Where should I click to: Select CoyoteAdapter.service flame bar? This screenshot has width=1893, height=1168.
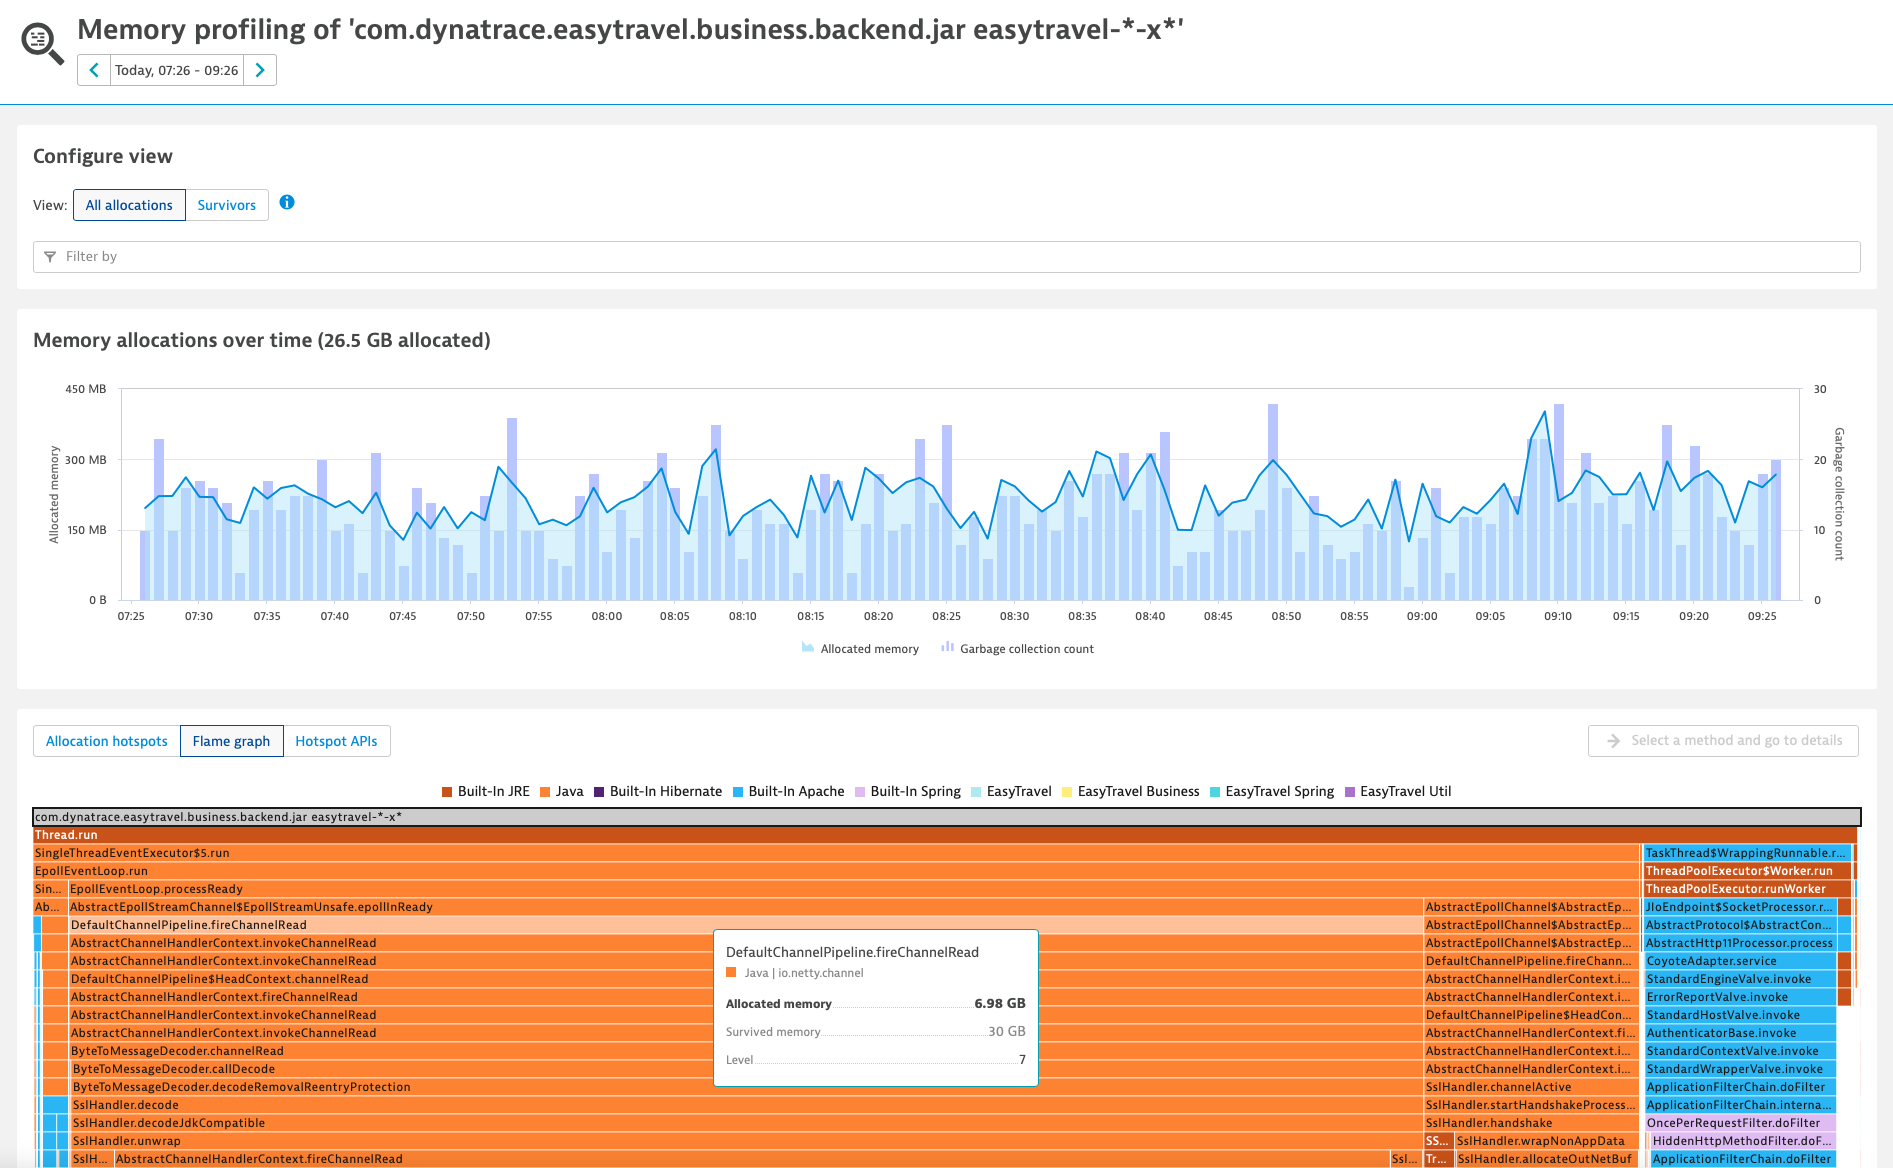click(x=1740, y=961)
